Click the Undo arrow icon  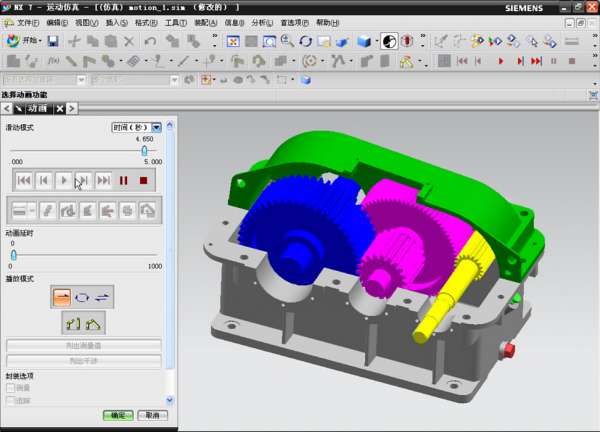point(151,41)
